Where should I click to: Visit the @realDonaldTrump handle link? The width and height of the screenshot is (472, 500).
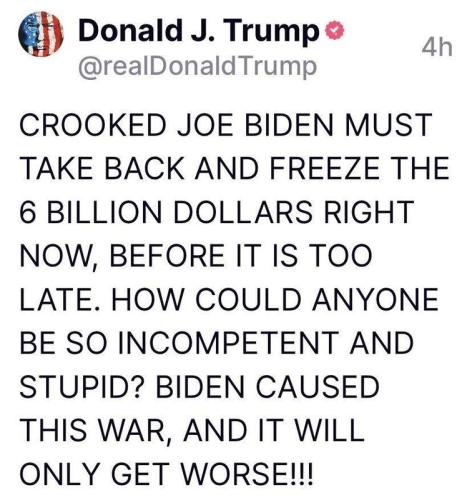coord(197,66)
